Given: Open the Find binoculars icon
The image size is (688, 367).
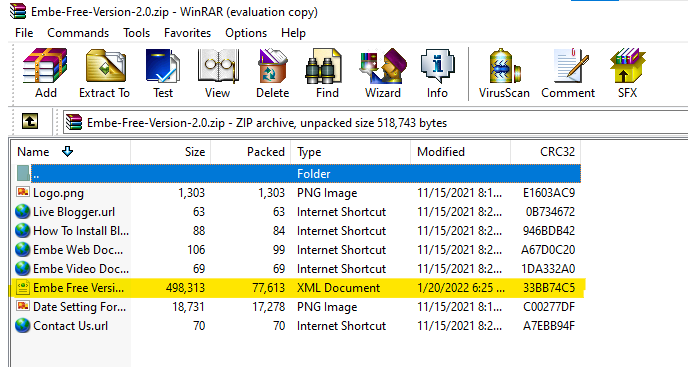Looking at the screenshot, I should [323, 66].
